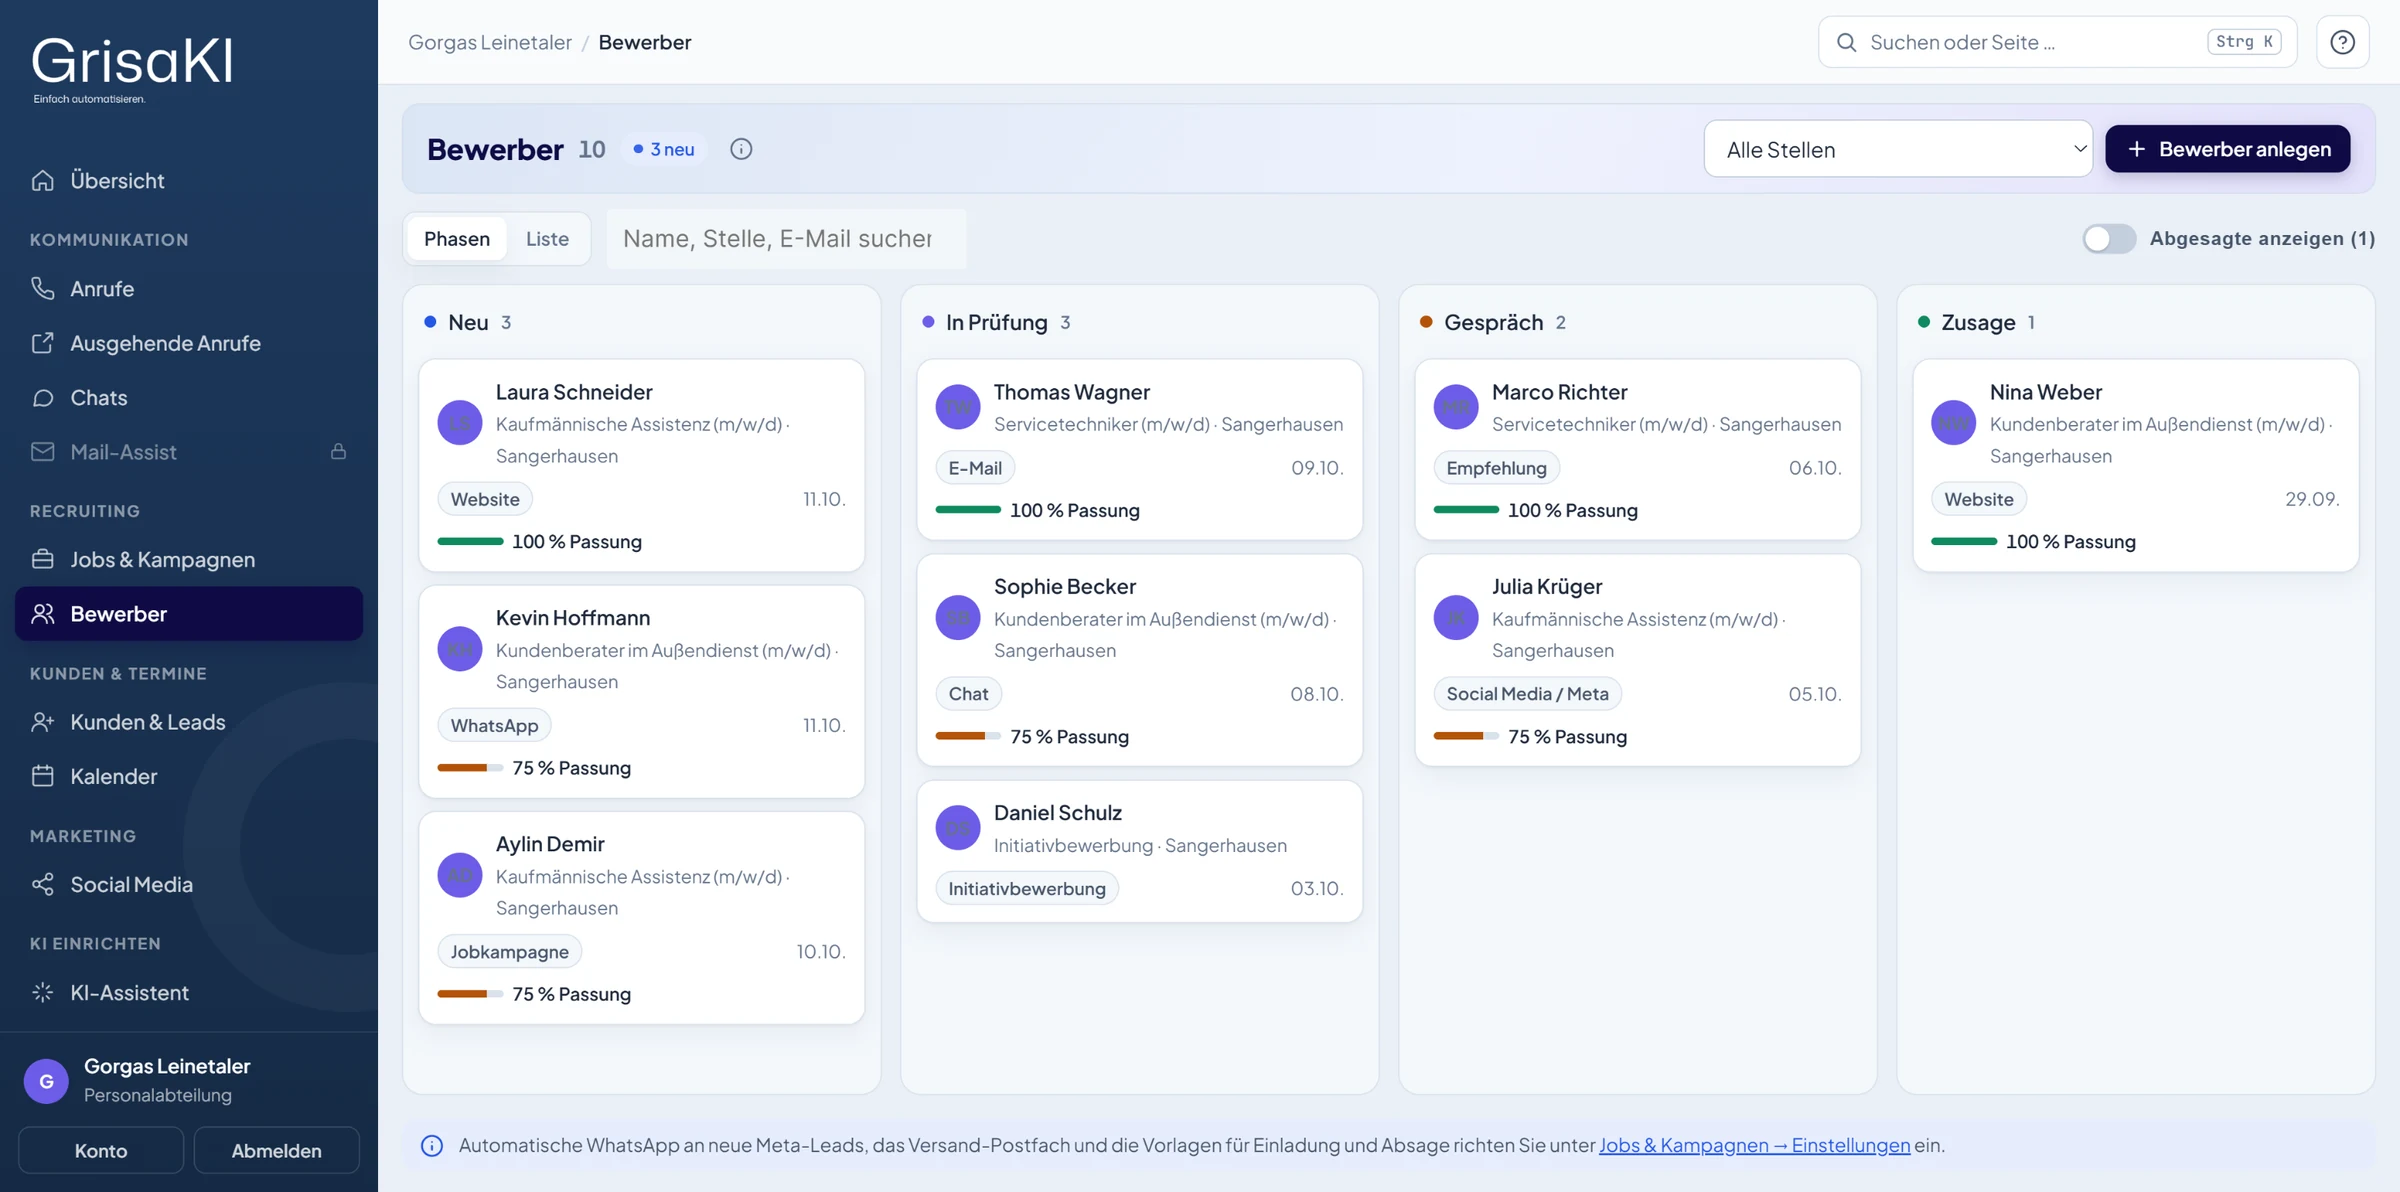Click the Suchen oder Seite search box
Image resolution: width=2400 pixels, height=1192 pixels.
click(2057, 42)
